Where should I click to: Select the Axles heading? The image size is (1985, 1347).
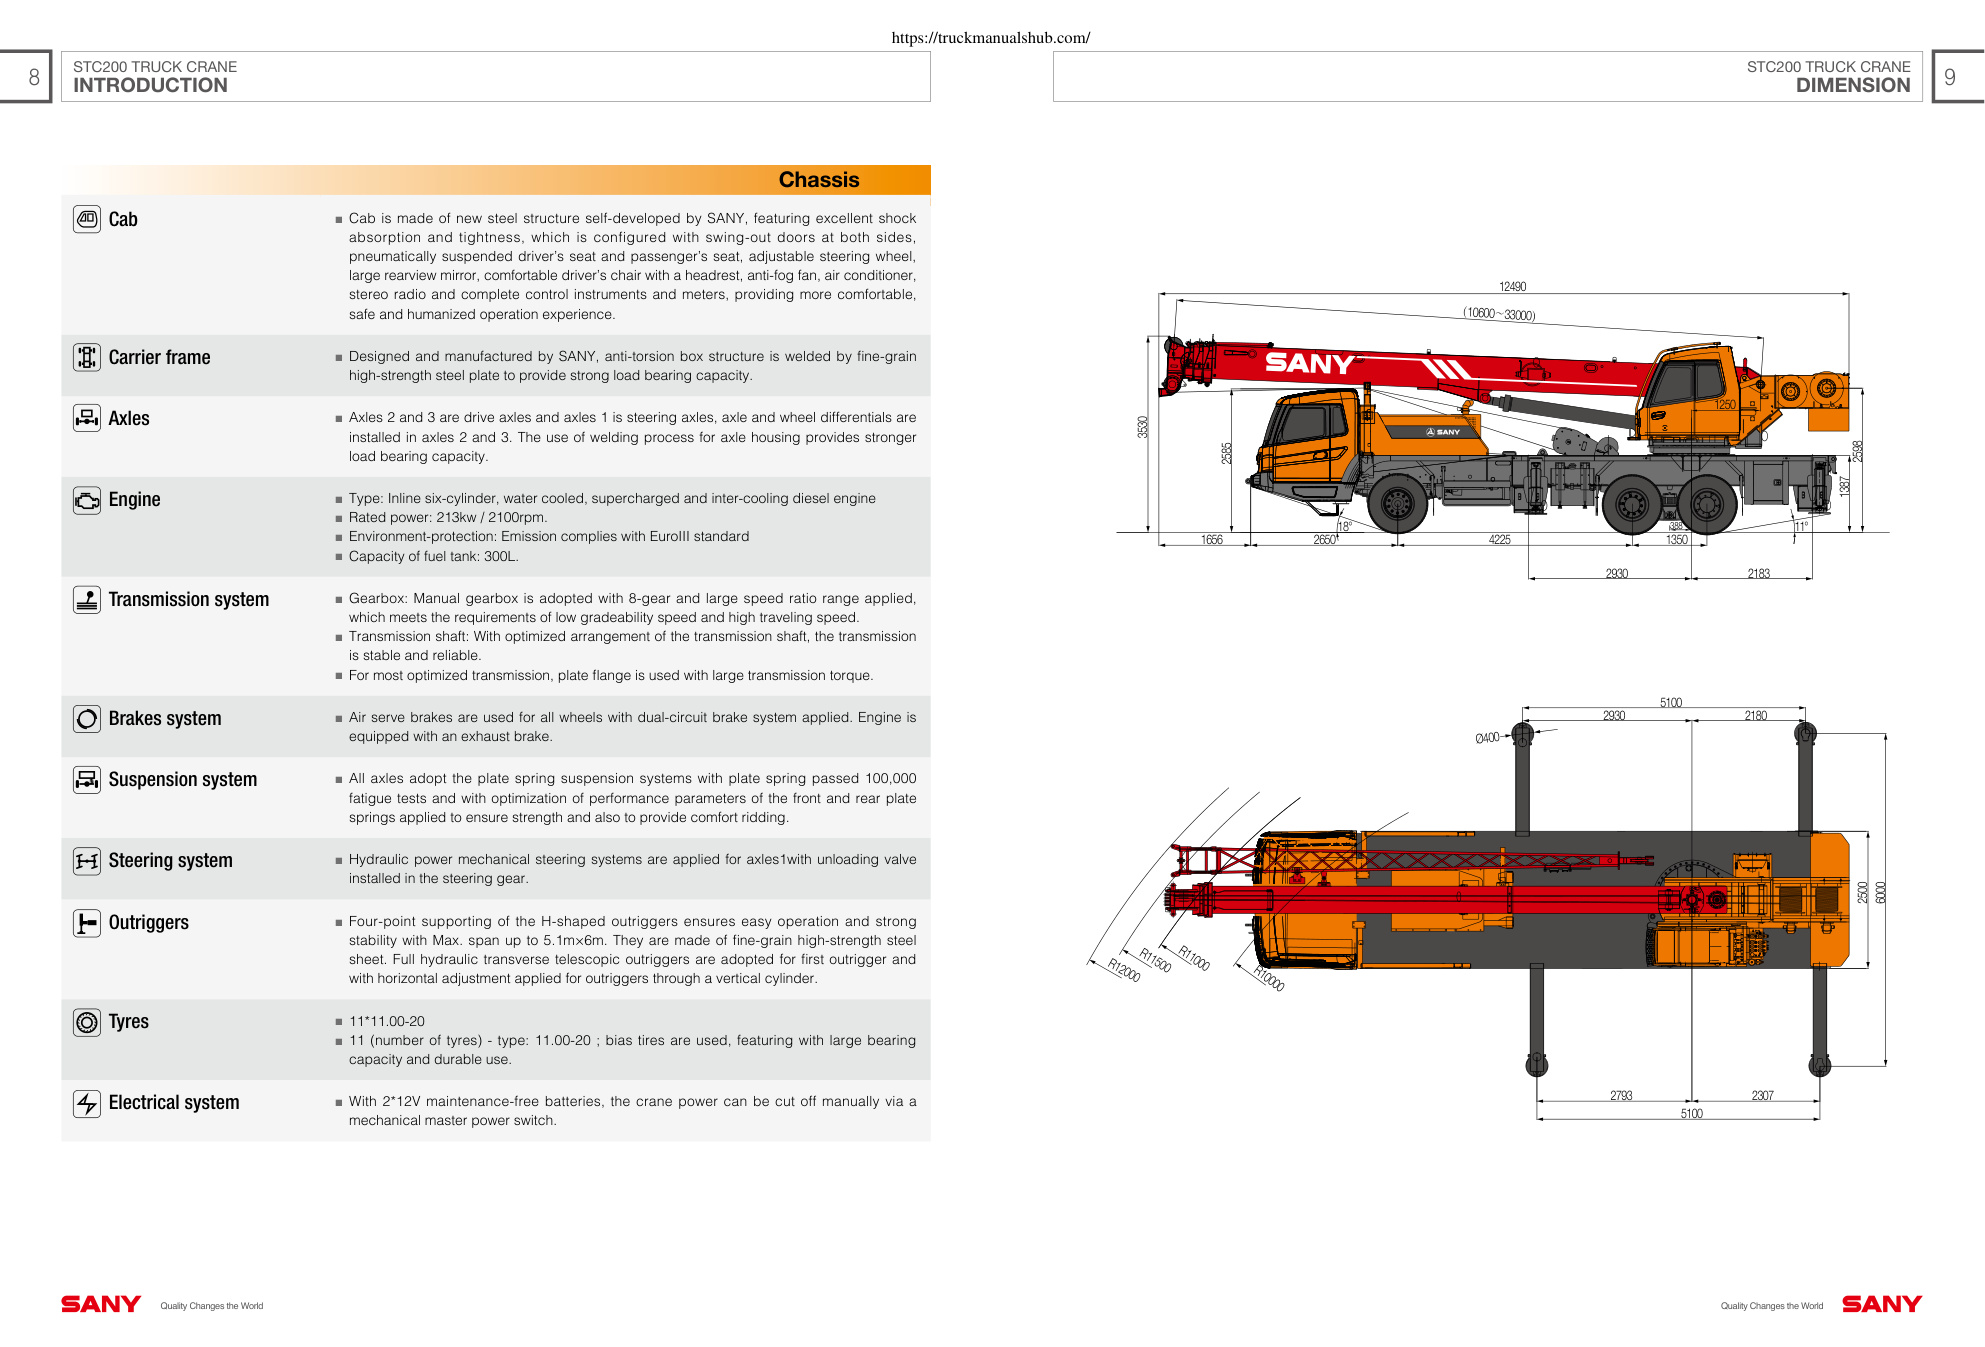click(x=129, y=419)
